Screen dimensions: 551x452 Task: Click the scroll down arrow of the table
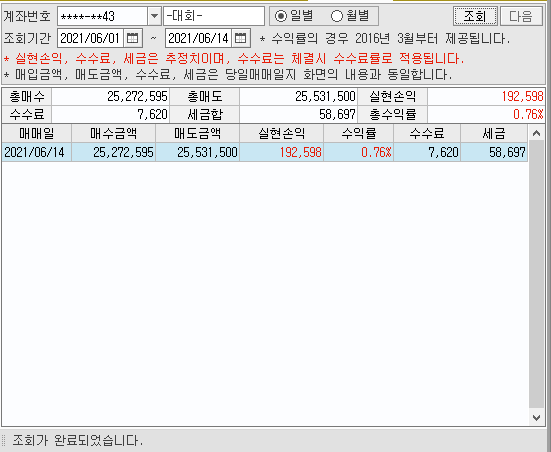[x=536, y=418]
